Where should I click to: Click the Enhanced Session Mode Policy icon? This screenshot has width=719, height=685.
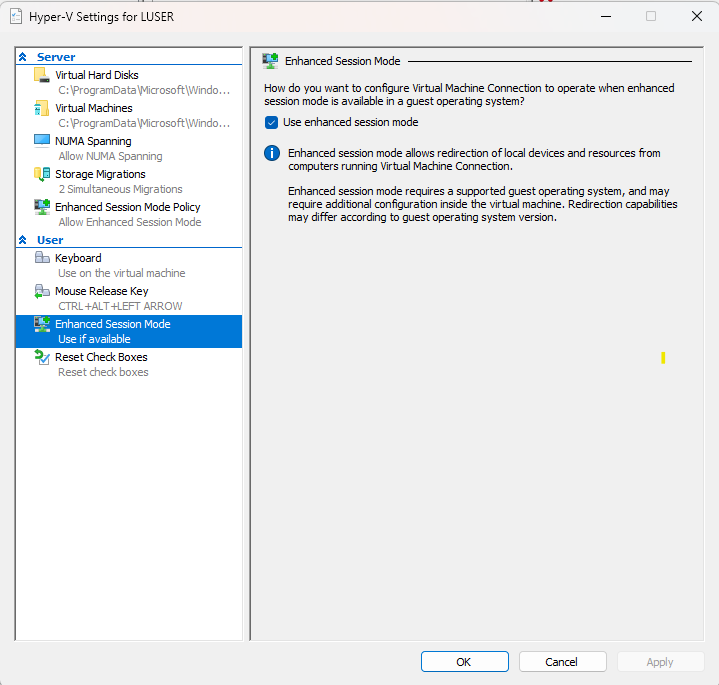point(42,207)
